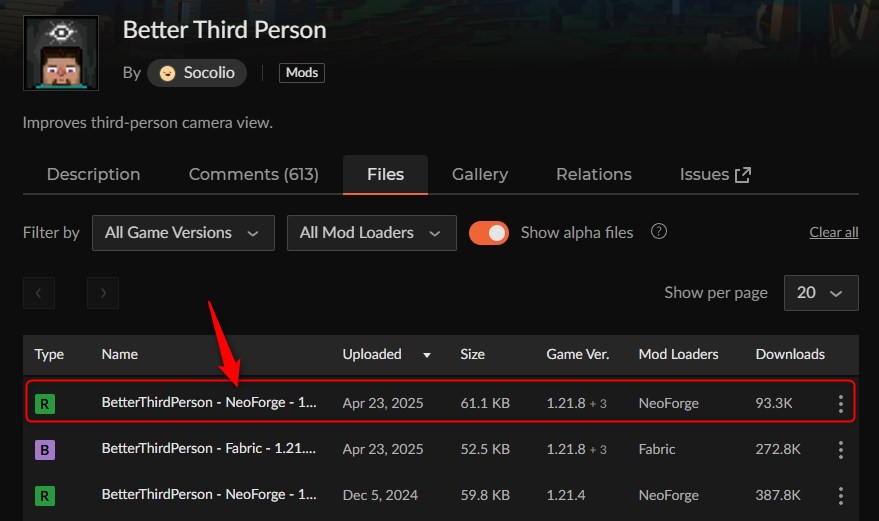Screen dimensions: 879x521
Task: Click the Better Third Person title
Action: (224, 30)
